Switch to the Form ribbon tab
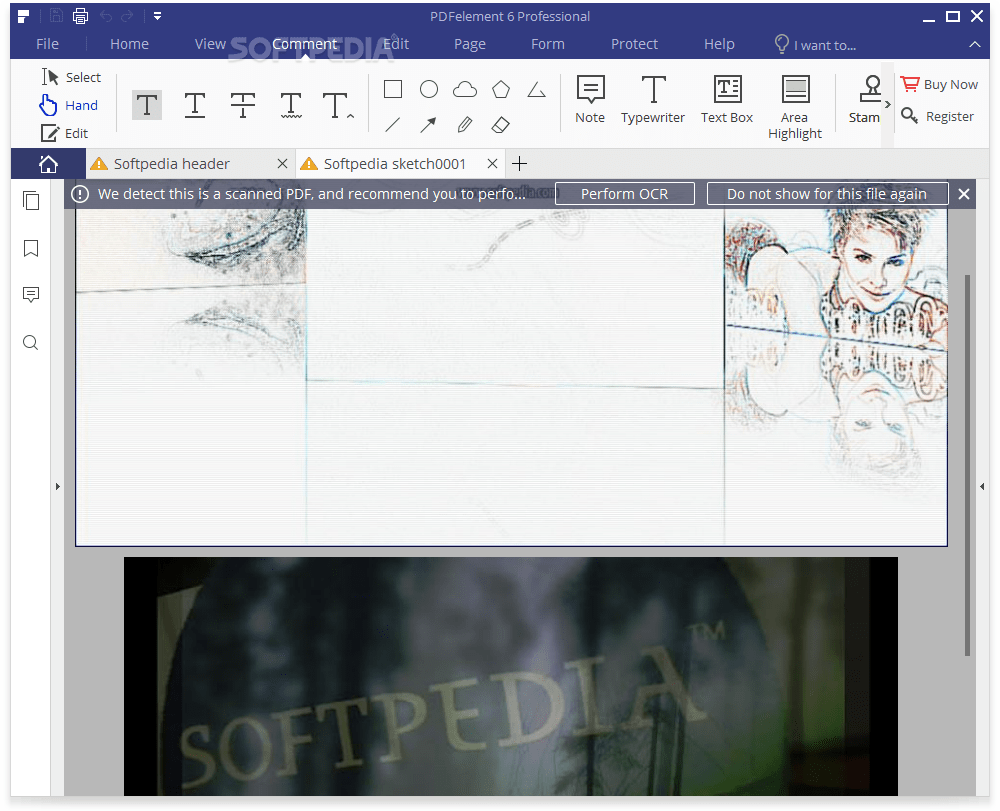The height and width of the screenshot is (811, 1000). [x=547, y=44]
